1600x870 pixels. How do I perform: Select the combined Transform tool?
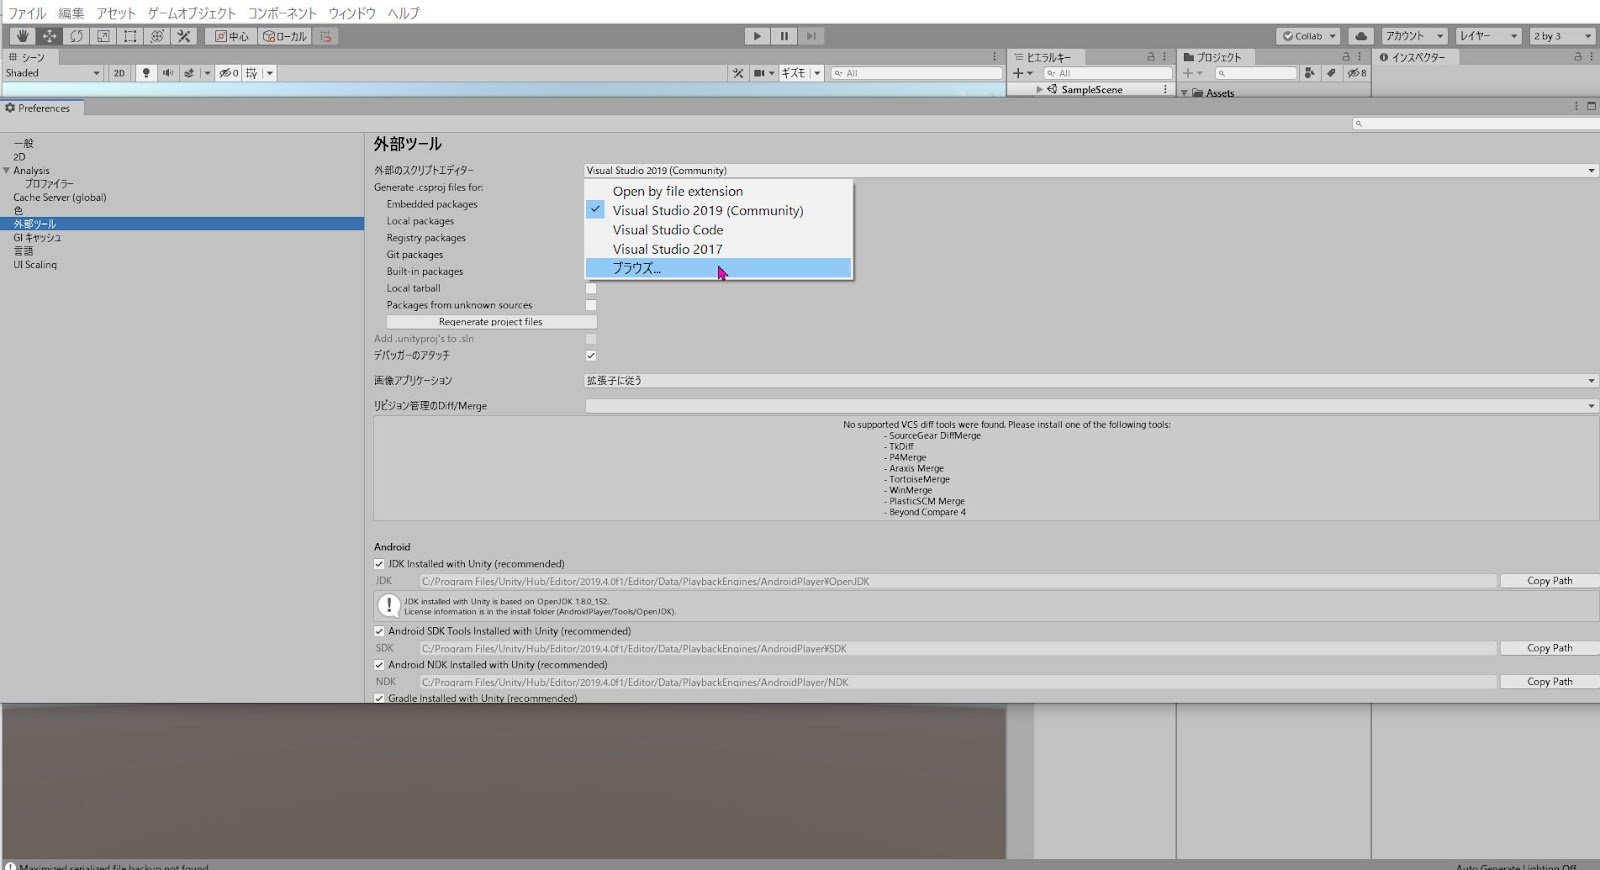(x=157, y=36)
